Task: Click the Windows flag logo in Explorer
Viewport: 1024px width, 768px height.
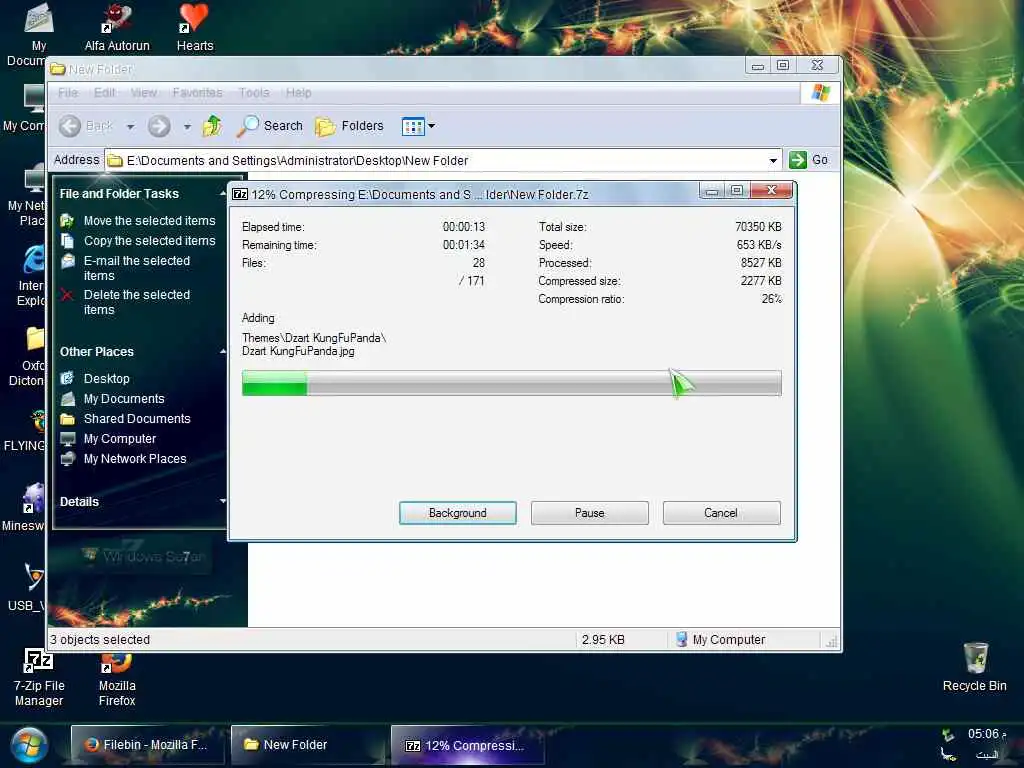Action: (820, 93)
